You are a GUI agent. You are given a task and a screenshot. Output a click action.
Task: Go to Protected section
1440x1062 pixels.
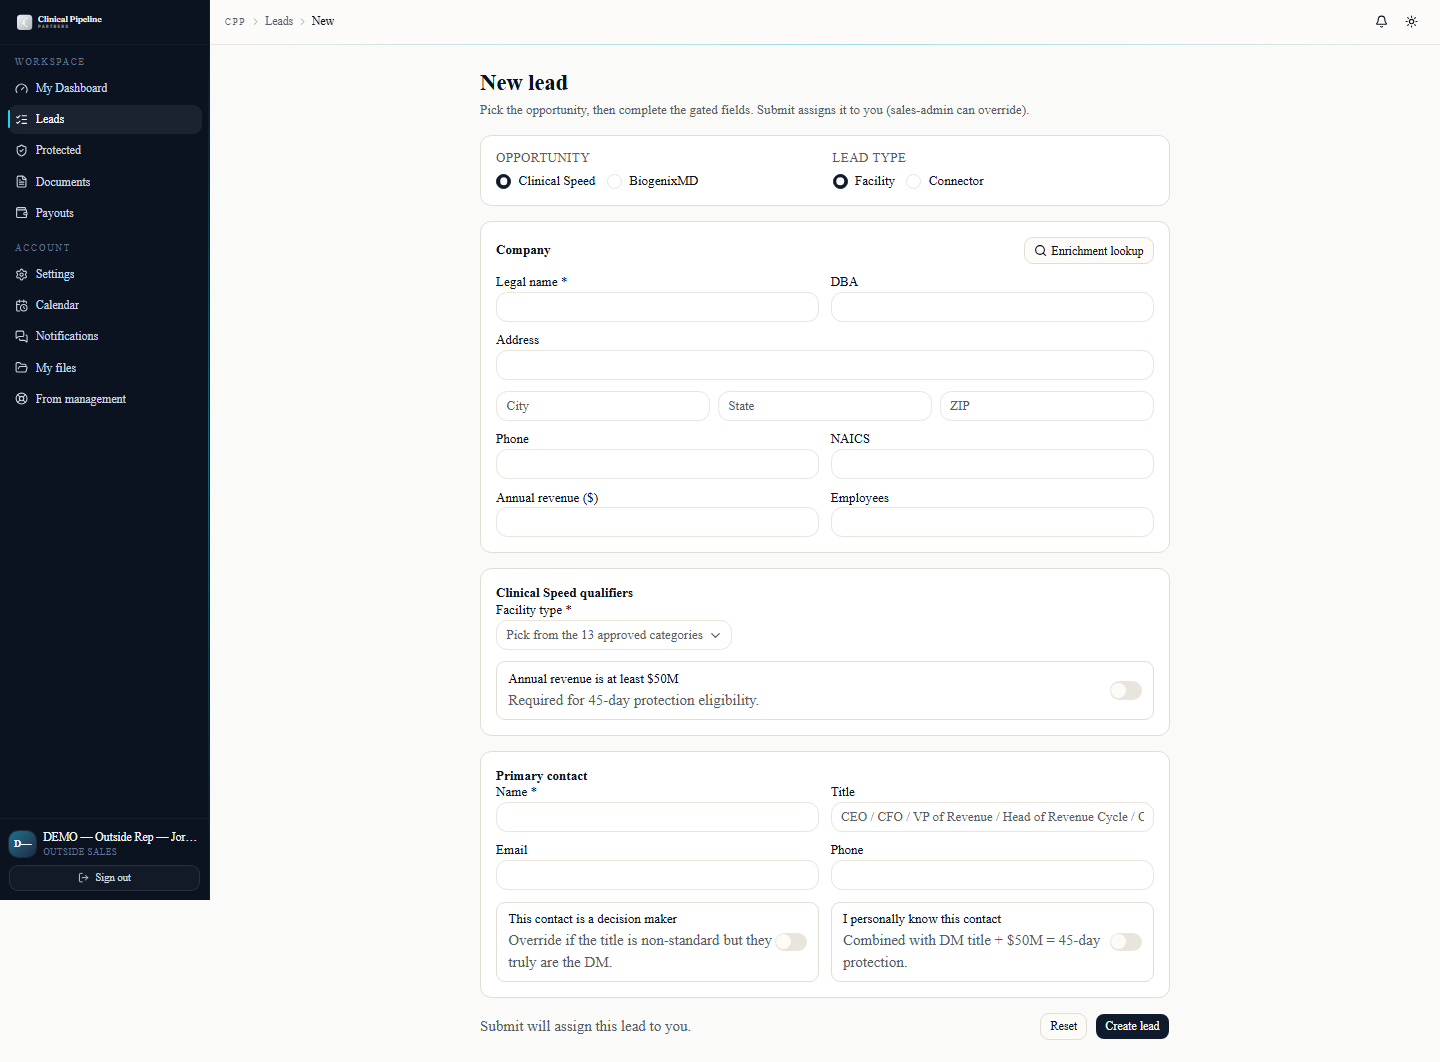pyautogui.click(x=105, y=150)
